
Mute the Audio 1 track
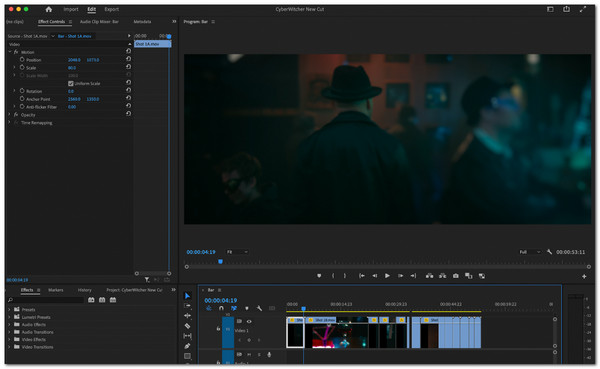click(x=249, y=355)
